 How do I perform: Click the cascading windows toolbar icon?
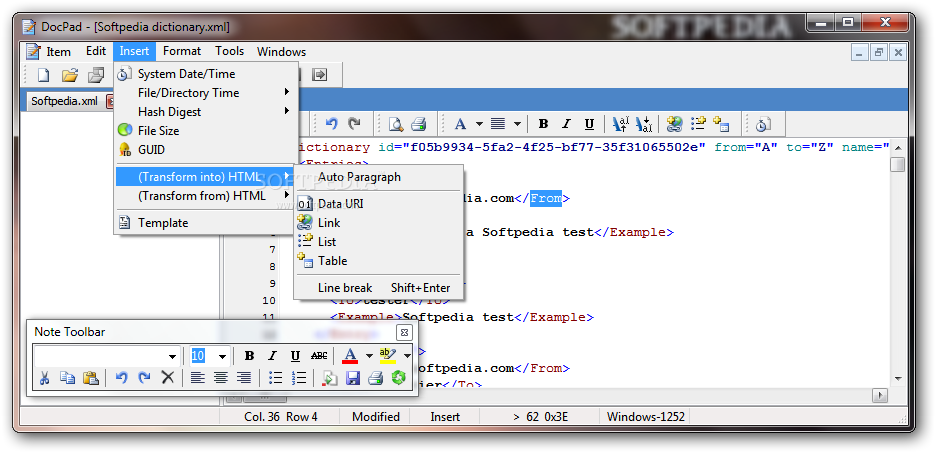pos(96,75)
